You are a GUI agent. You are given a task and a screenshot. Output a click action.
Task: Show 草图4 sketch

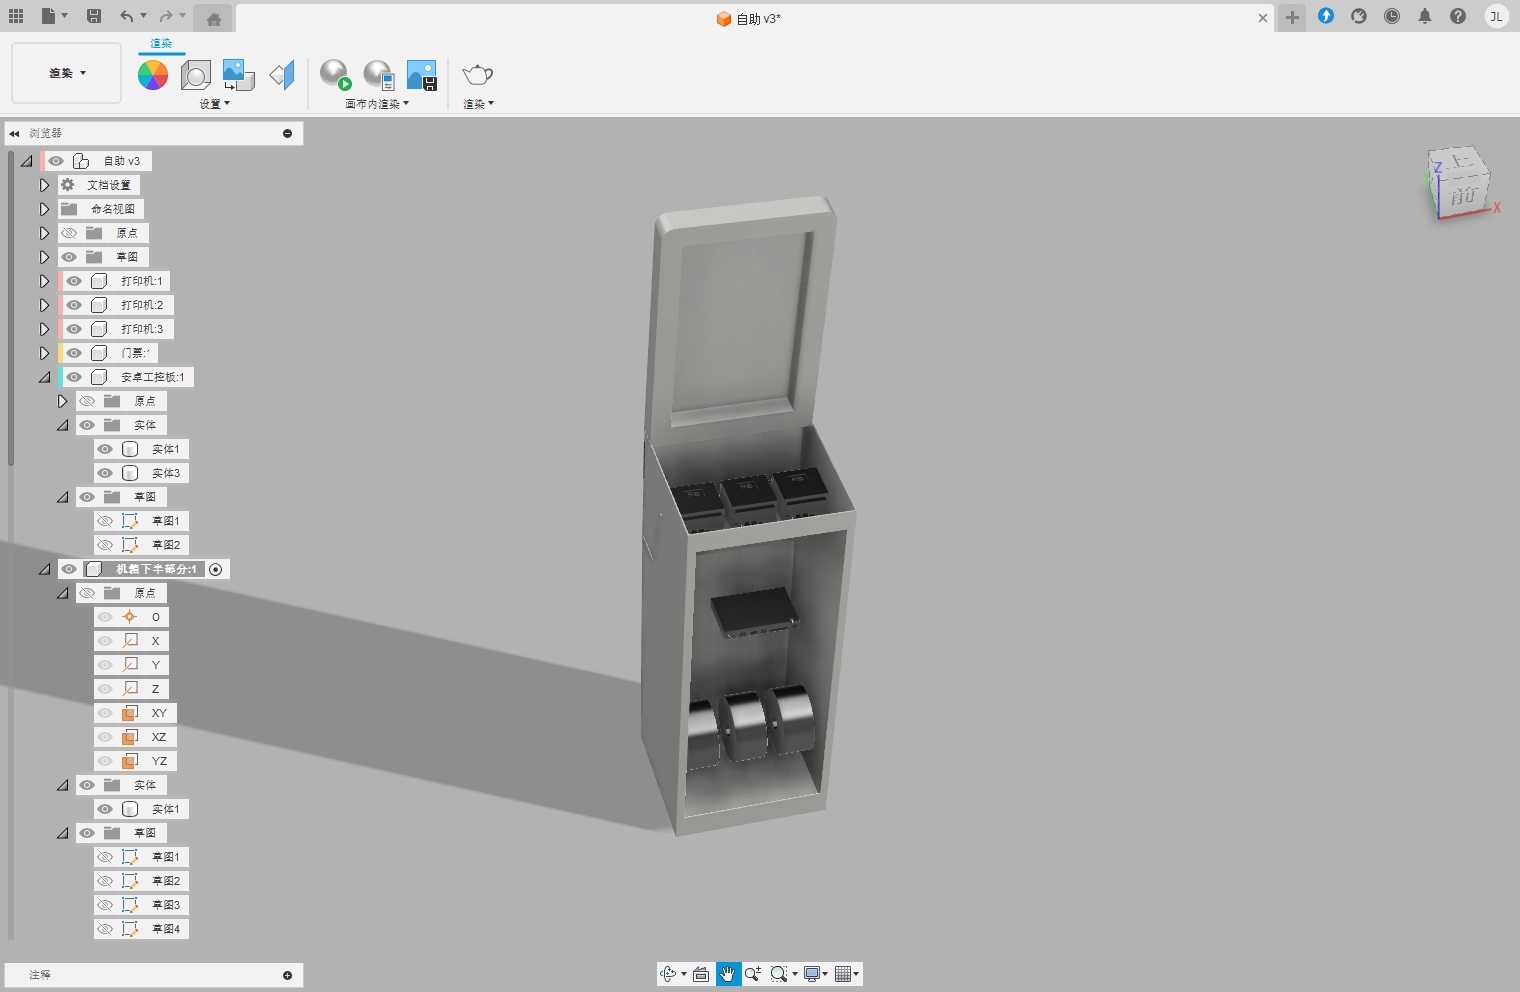tap(105, 929)
